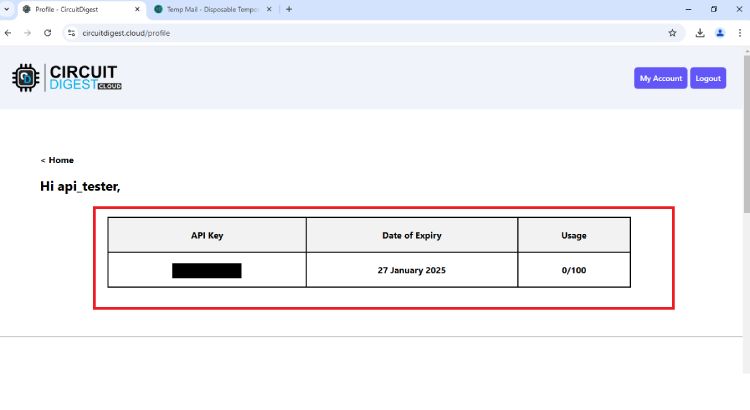Click the address bar URL field
Viewport: 750px width, 410px height.
(x=350, y=32)
